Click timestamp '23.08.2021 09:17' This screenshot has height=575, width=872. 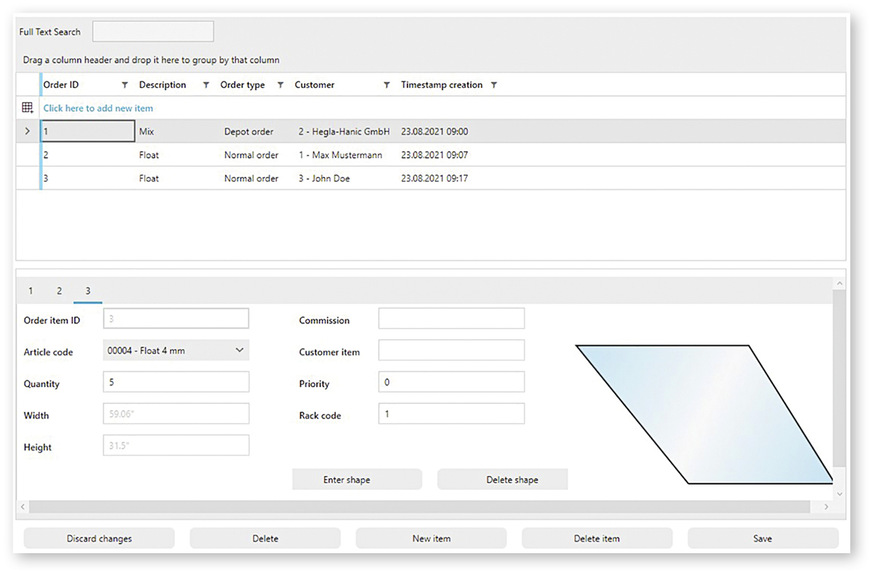434,179
